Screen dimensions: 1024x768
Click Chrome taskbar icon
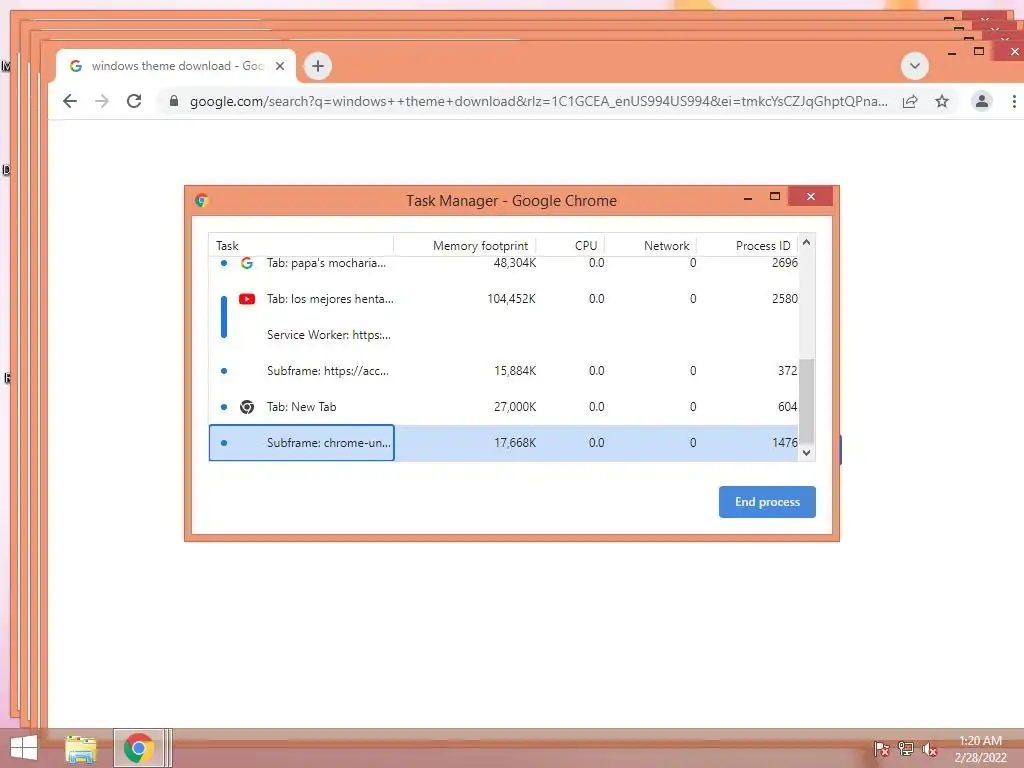pos(138,748)
